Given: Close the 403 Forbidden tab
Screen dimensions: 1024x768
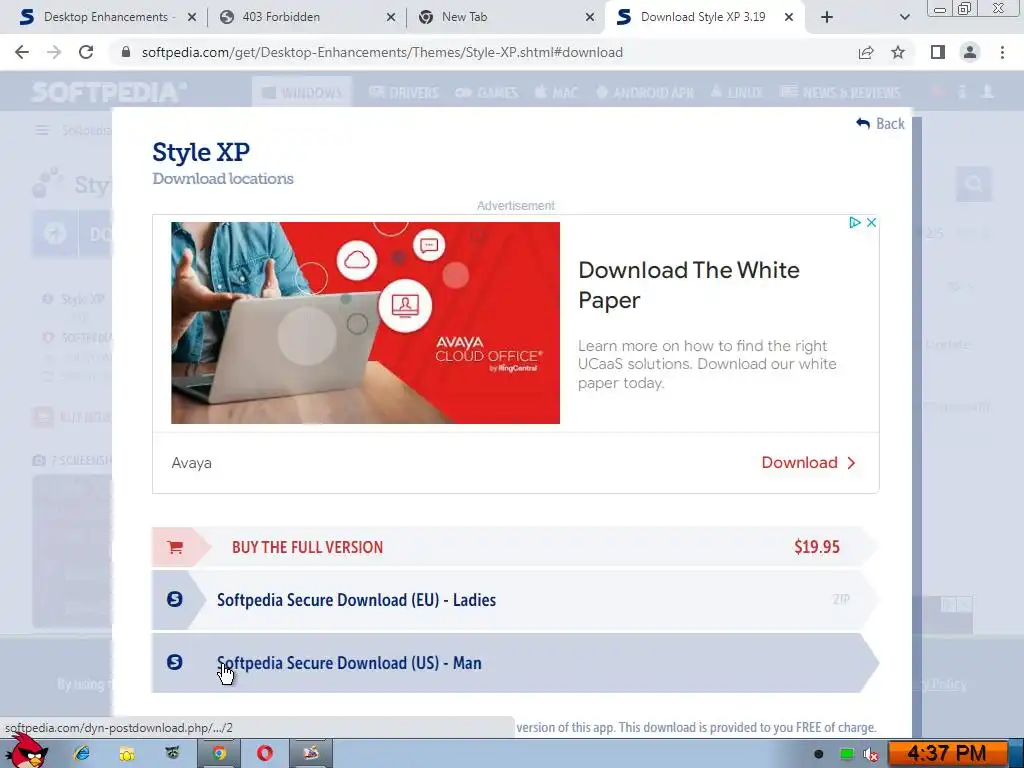Looking at the screenshot, I should 391,17.
